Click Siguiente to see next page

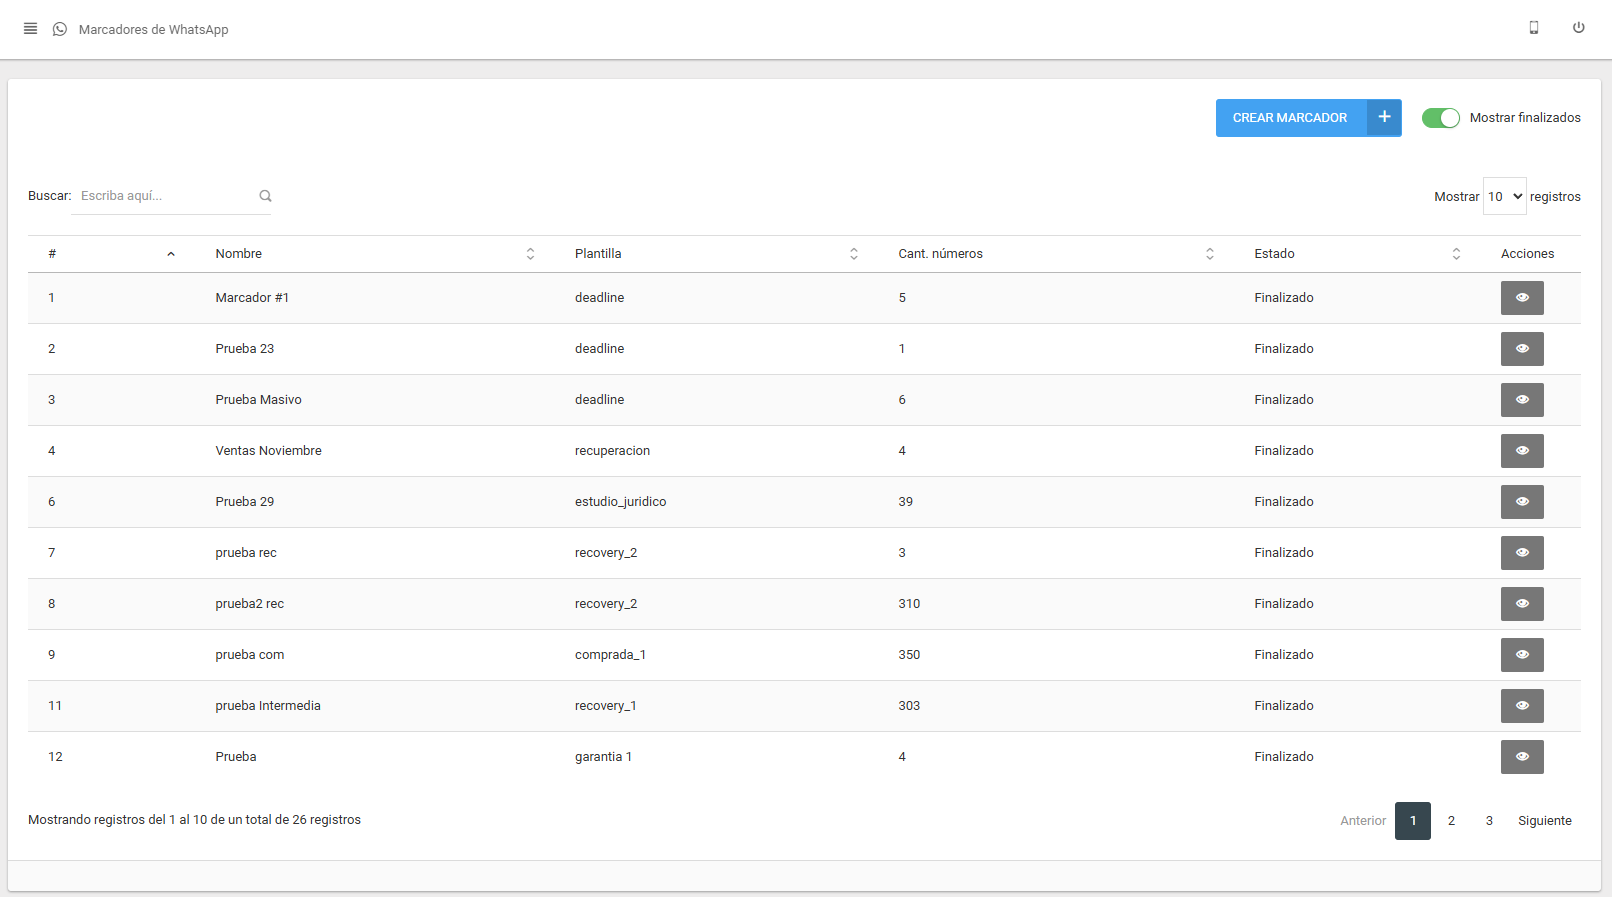coord(1544,821)
